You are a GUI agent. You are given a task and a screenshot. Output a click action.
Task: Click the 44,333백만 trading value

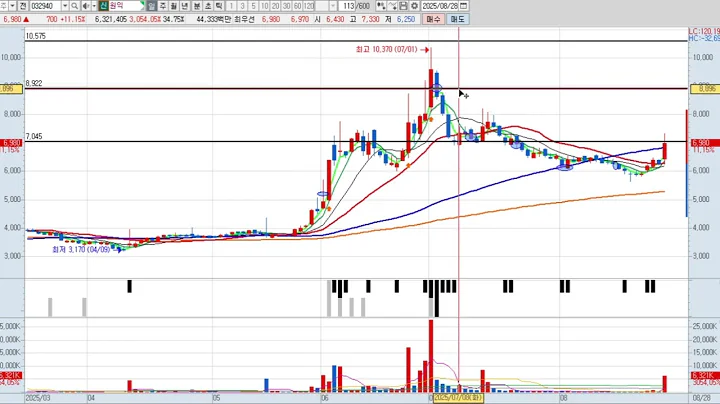click(214, 19)
